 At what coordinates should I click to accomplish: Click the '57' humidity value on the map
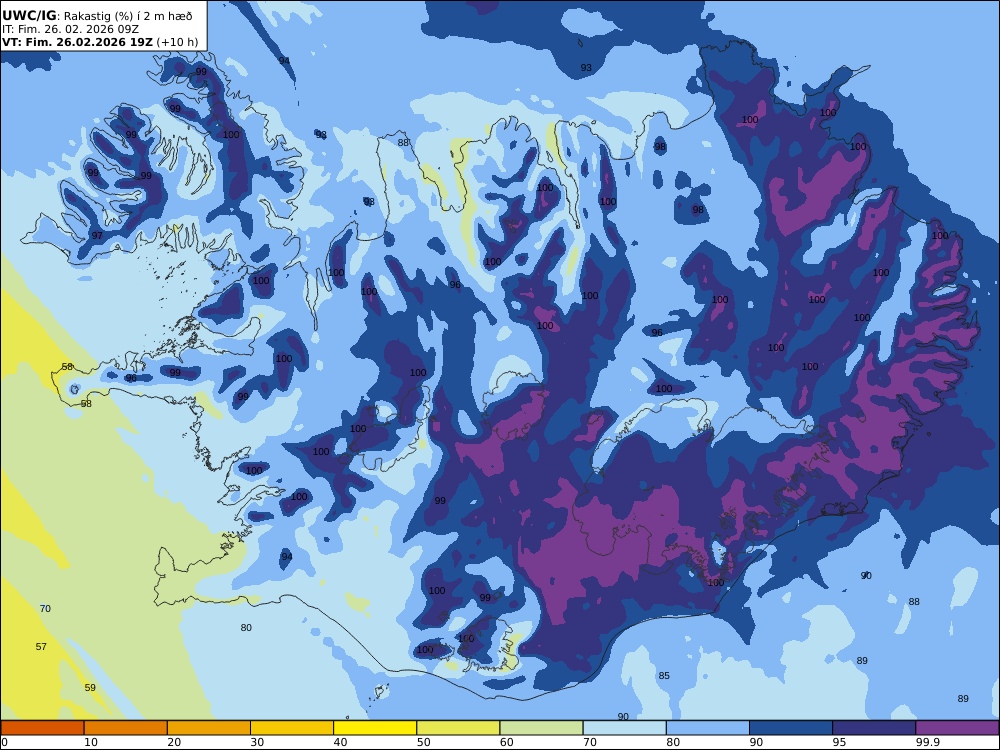41,647
